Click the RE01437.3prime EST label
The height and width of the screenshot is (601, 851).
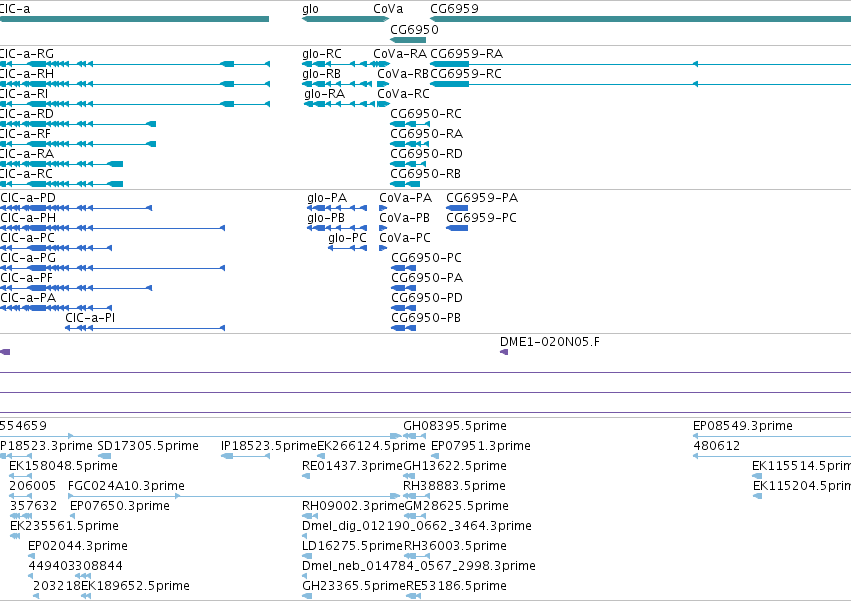tap(352, 466)
